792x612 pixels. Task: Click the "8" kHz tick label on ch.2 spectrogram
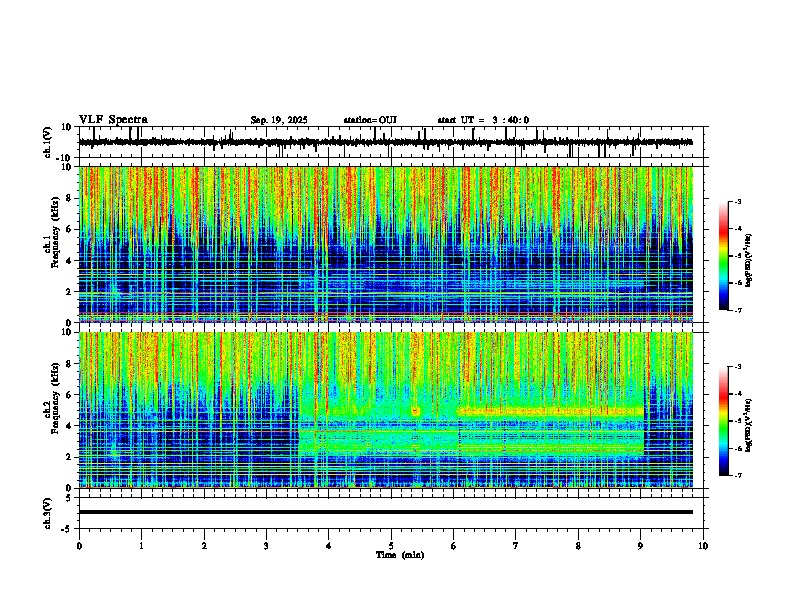click(x=69, y=364)
